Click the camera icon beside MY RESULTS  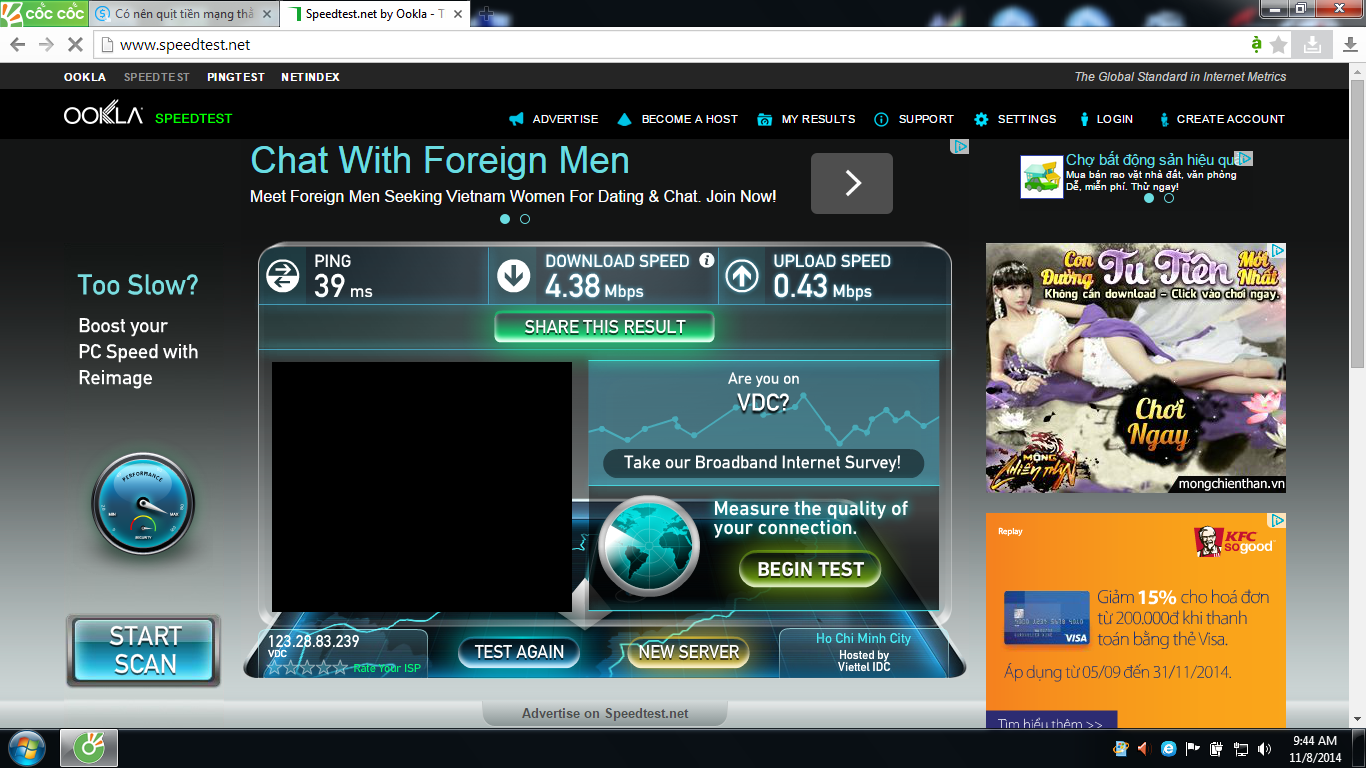pos(765,119)
